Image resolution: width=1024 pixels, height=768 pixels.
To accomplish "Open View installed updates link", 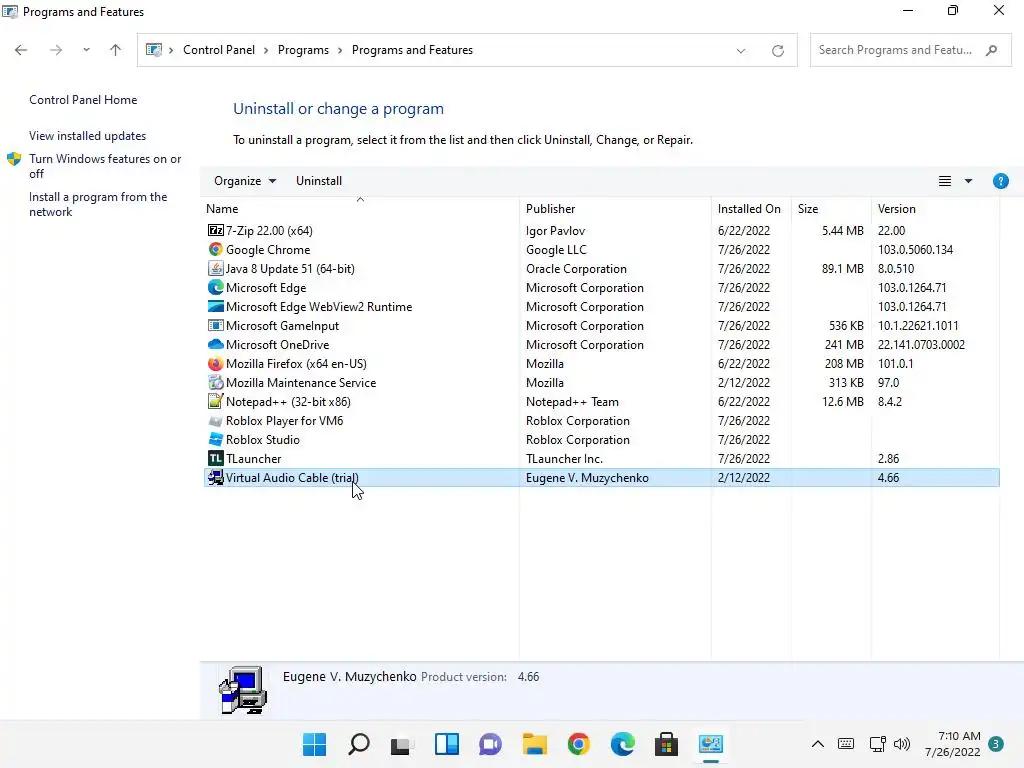I will tap(88, 136).
